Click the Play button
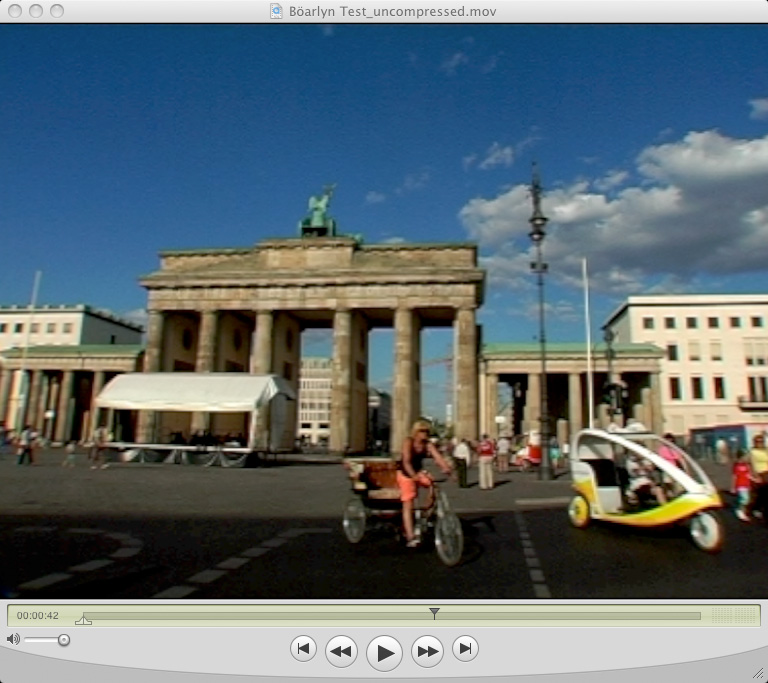This screenshot has width=768, height=683. point(384,653)
